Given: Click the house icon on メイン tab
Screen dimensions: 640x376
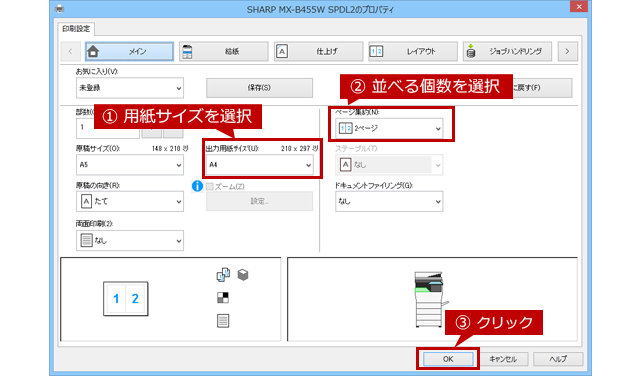Looking at the screenshot, I should click(93, 51).
